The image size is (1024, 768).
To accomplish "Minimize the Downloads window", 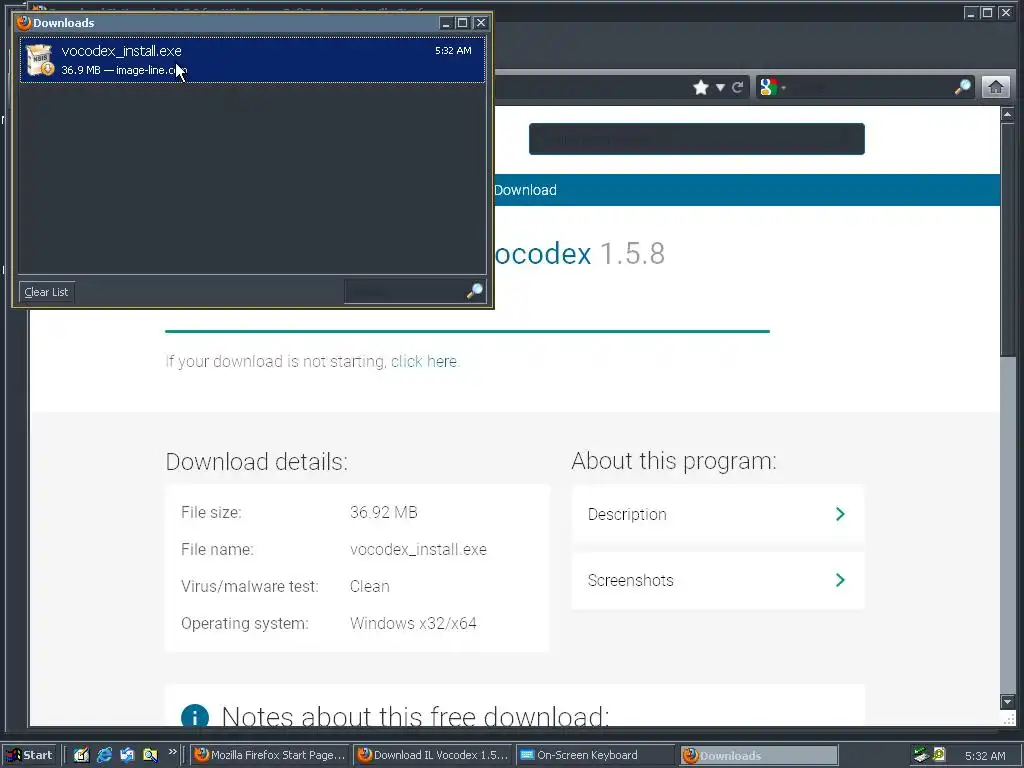I will 446,23.
